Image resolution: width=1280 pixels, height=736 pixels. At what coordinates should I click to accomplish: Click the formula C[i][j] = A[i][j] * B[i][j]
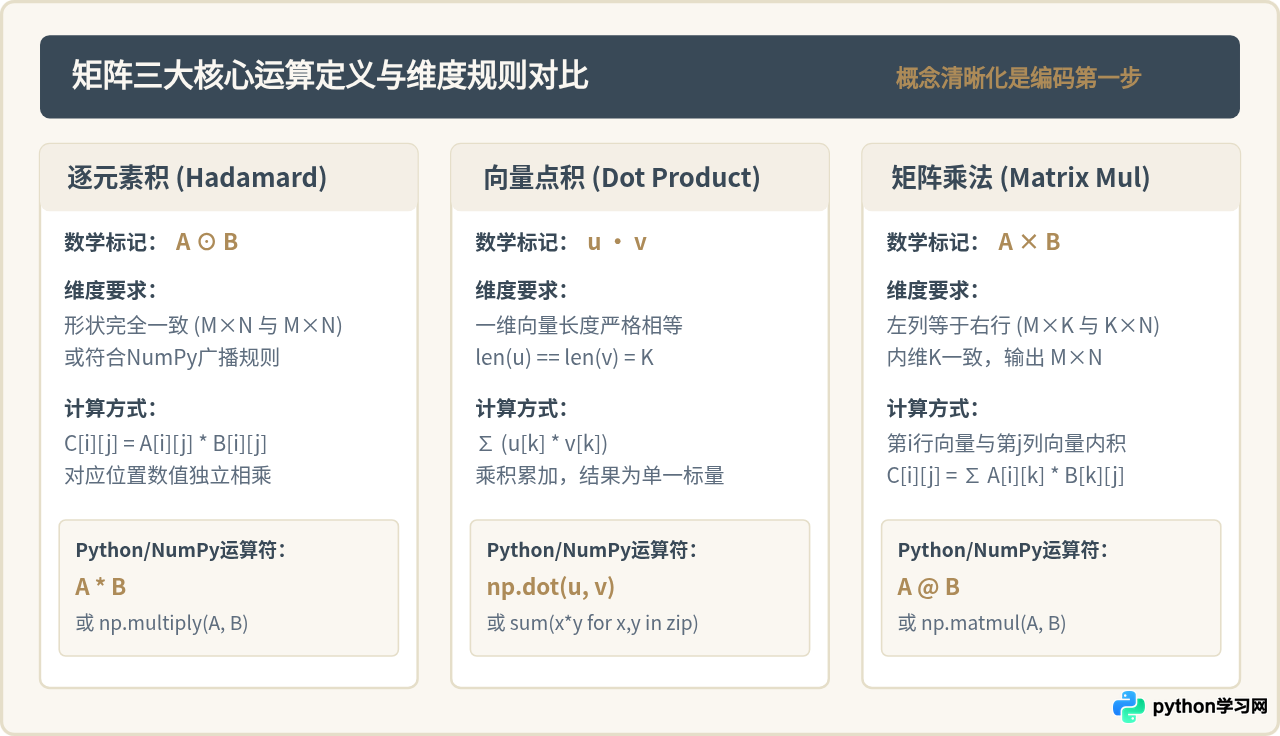pyautogui.click(x=166, y=445)
